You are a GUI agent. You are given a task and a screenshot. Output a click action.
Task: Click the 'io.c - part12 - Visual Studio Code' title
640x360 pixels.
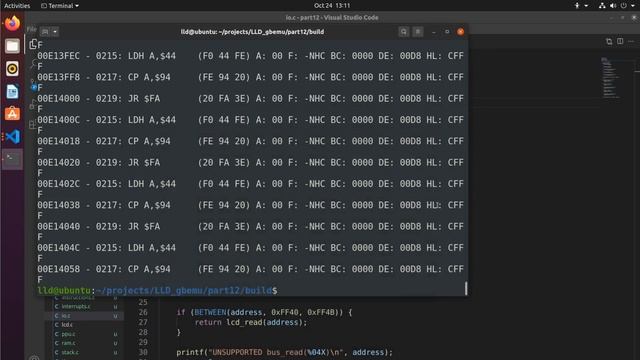tap(332, 18)
